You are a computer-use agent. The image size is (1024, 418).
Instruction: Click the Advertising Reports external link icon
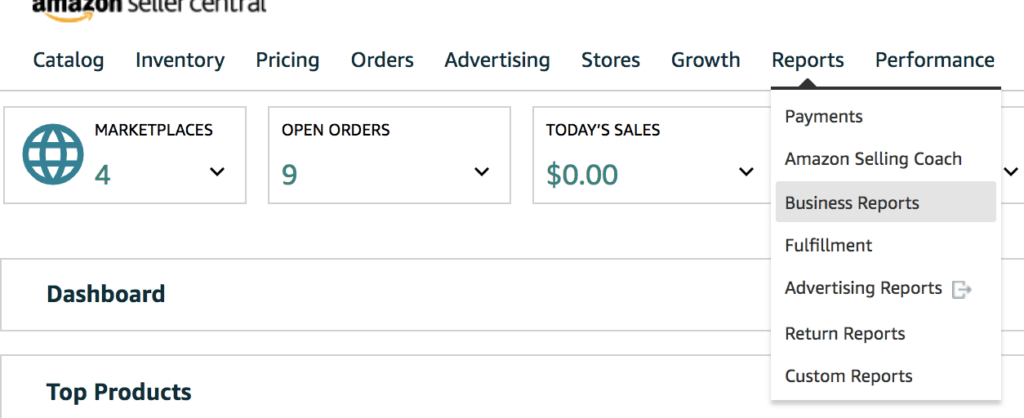pos(962,289)
